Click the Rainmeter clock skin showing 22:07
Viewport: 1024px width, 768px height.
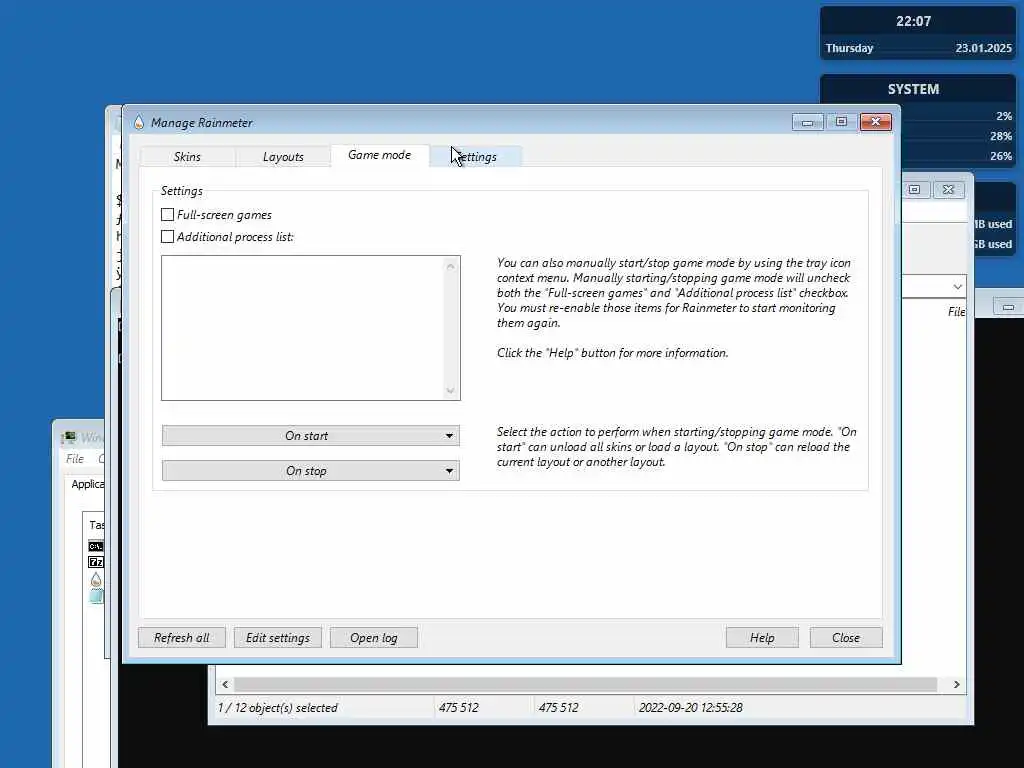(913, 22)
